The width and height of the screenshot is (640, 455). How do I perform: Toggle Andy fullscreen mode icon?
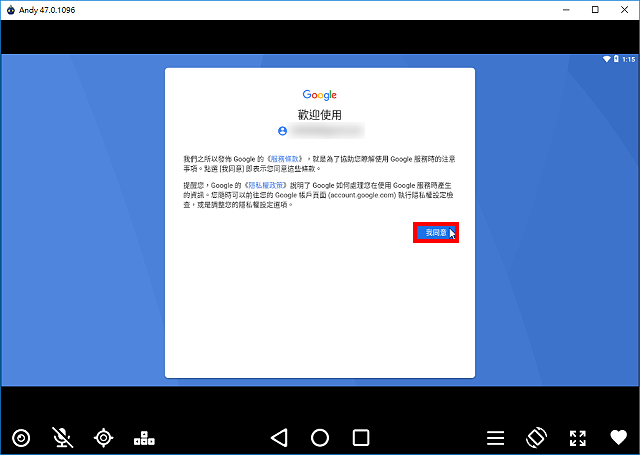pos(578,438)
